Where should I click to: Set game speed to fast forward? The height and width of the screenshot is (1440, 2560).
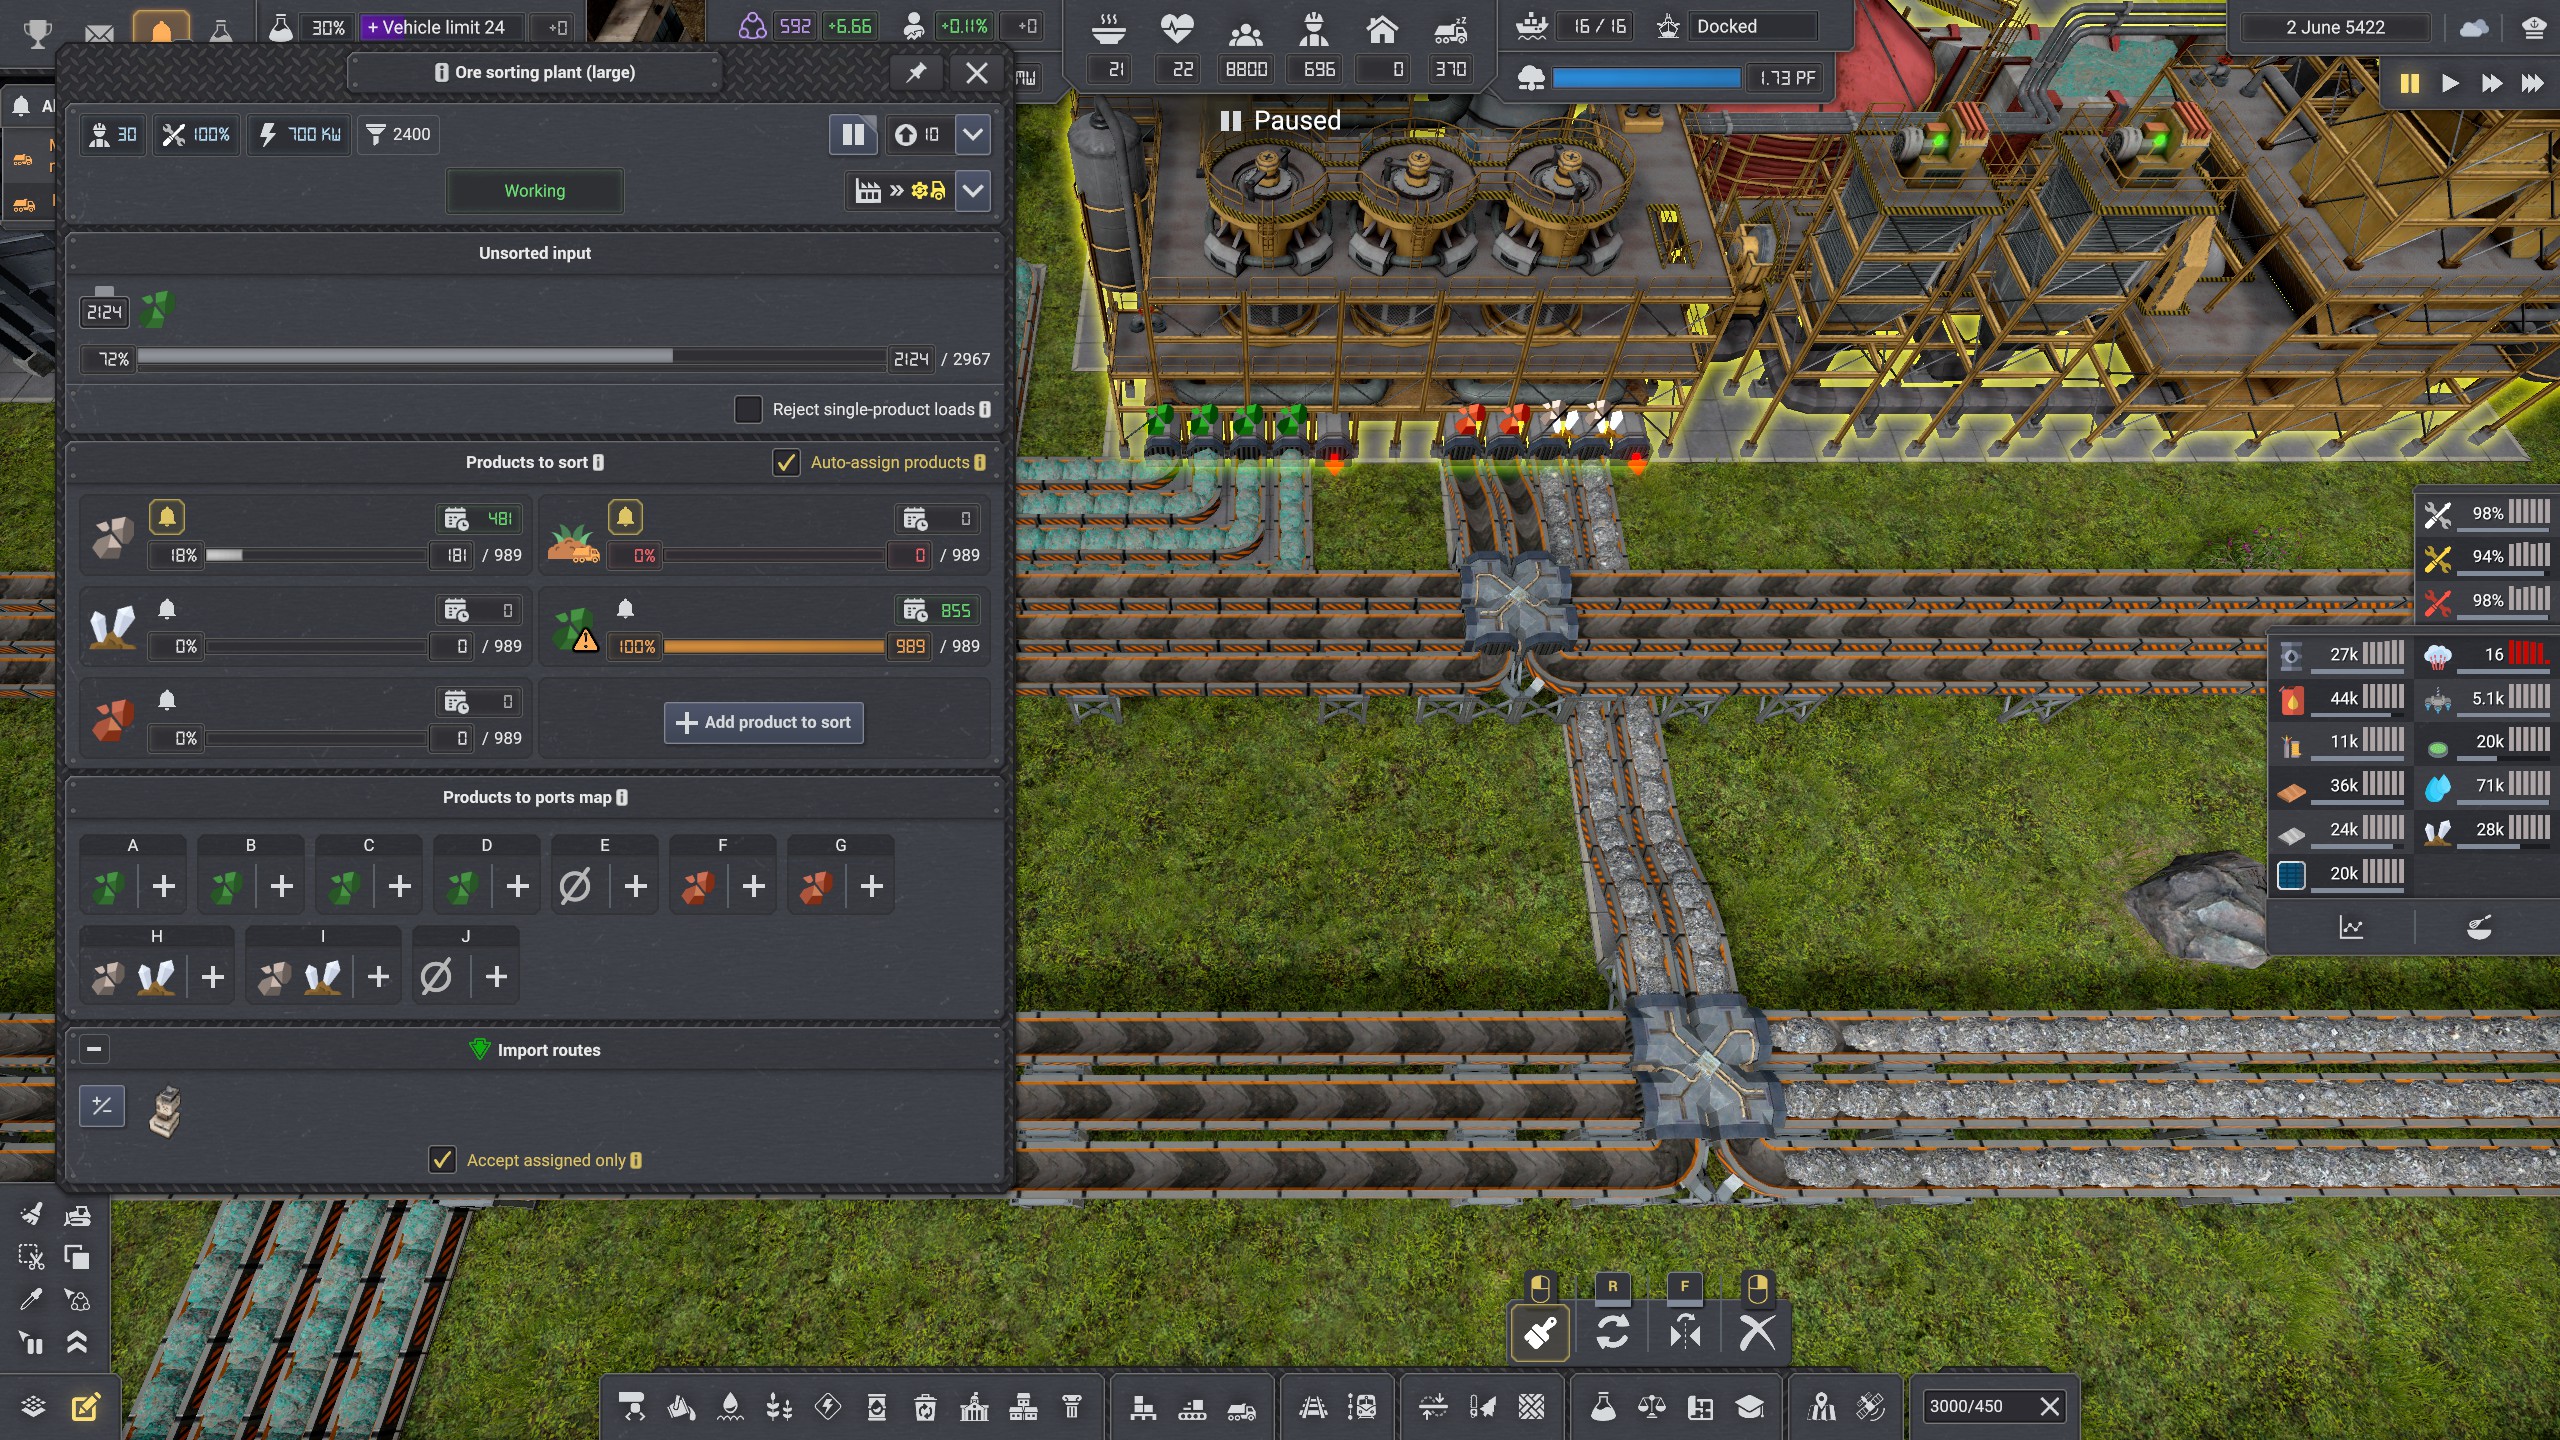[x=2491, y=83]
